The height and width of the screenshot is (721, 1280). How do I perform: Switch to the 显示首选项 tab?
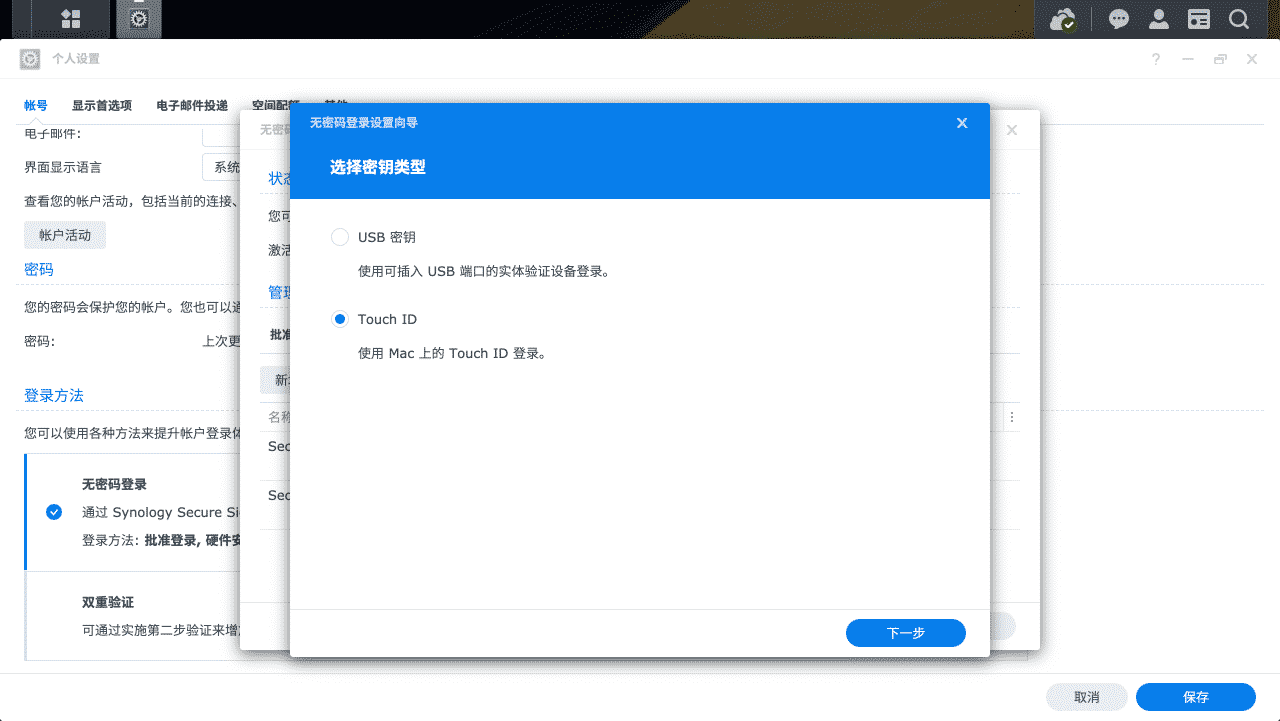(x=102, y=105)
